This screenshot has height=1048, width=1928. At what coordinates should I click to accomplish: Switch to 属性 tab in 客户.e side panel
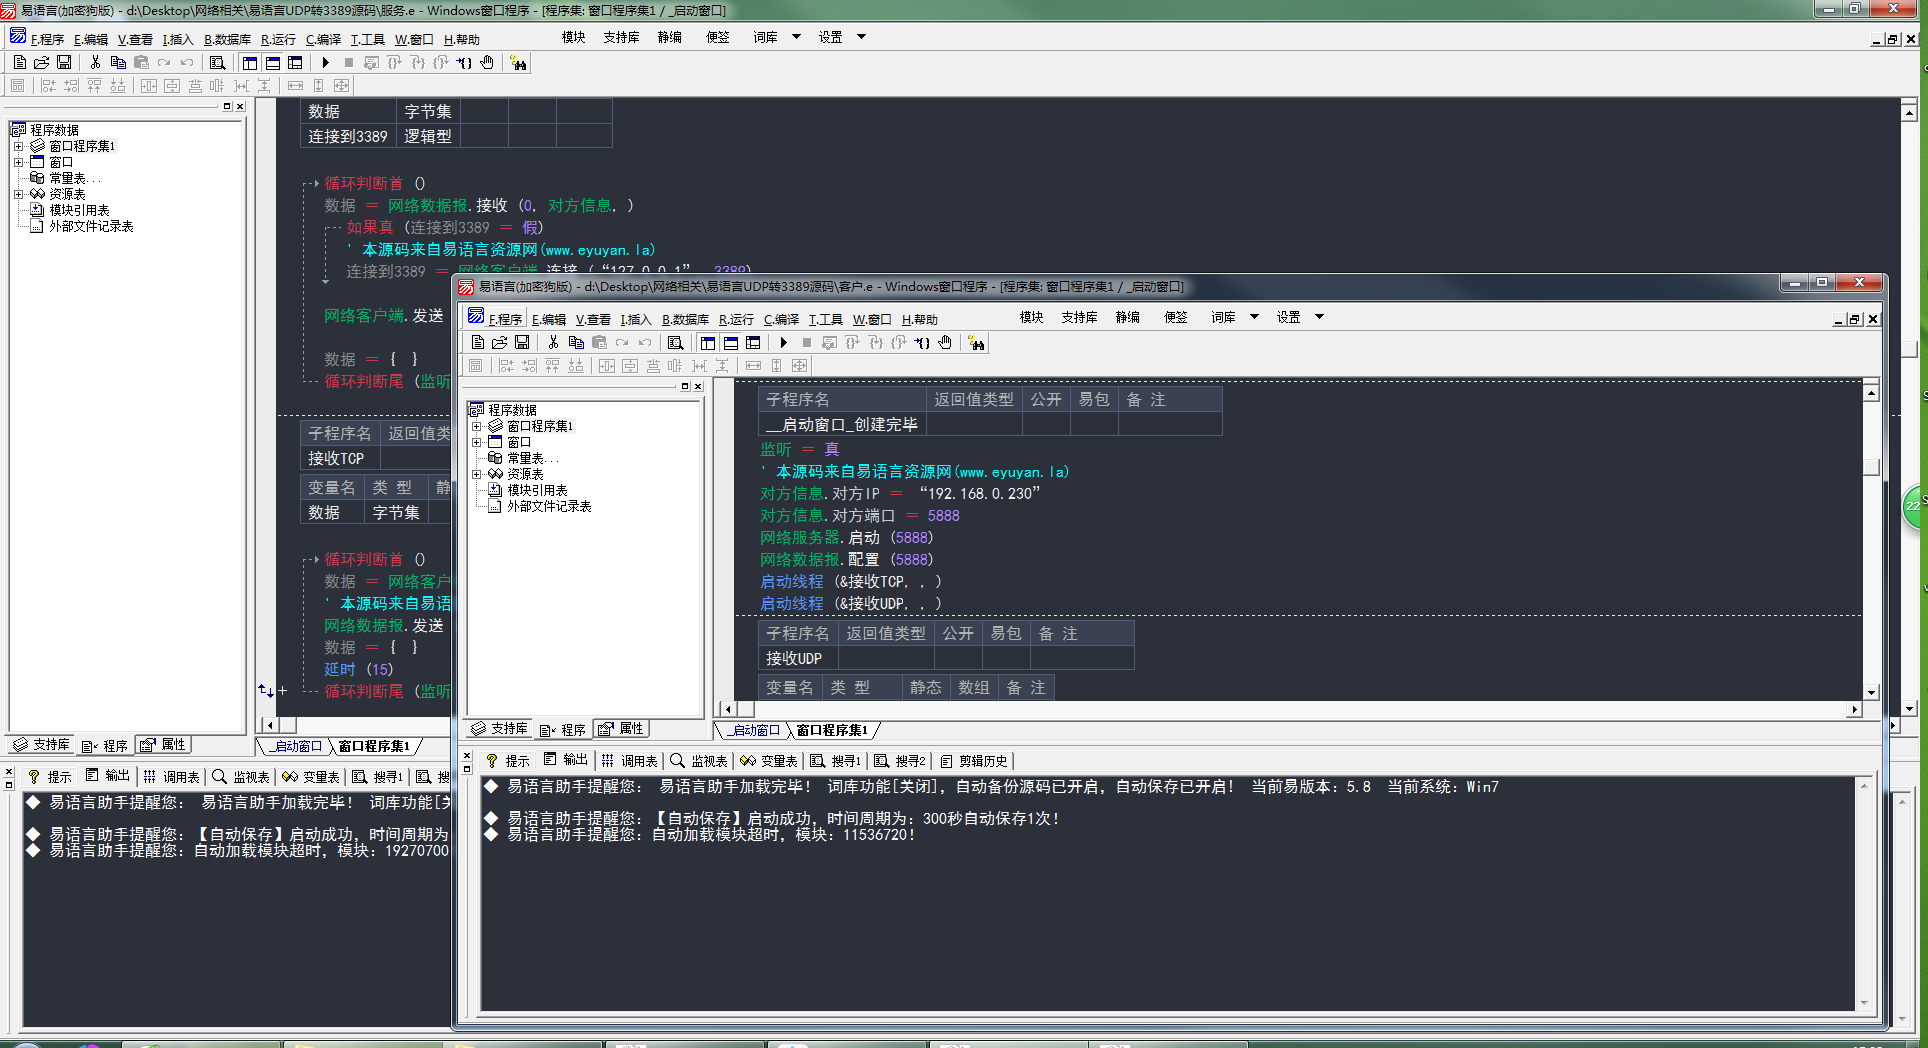(622, 729)
